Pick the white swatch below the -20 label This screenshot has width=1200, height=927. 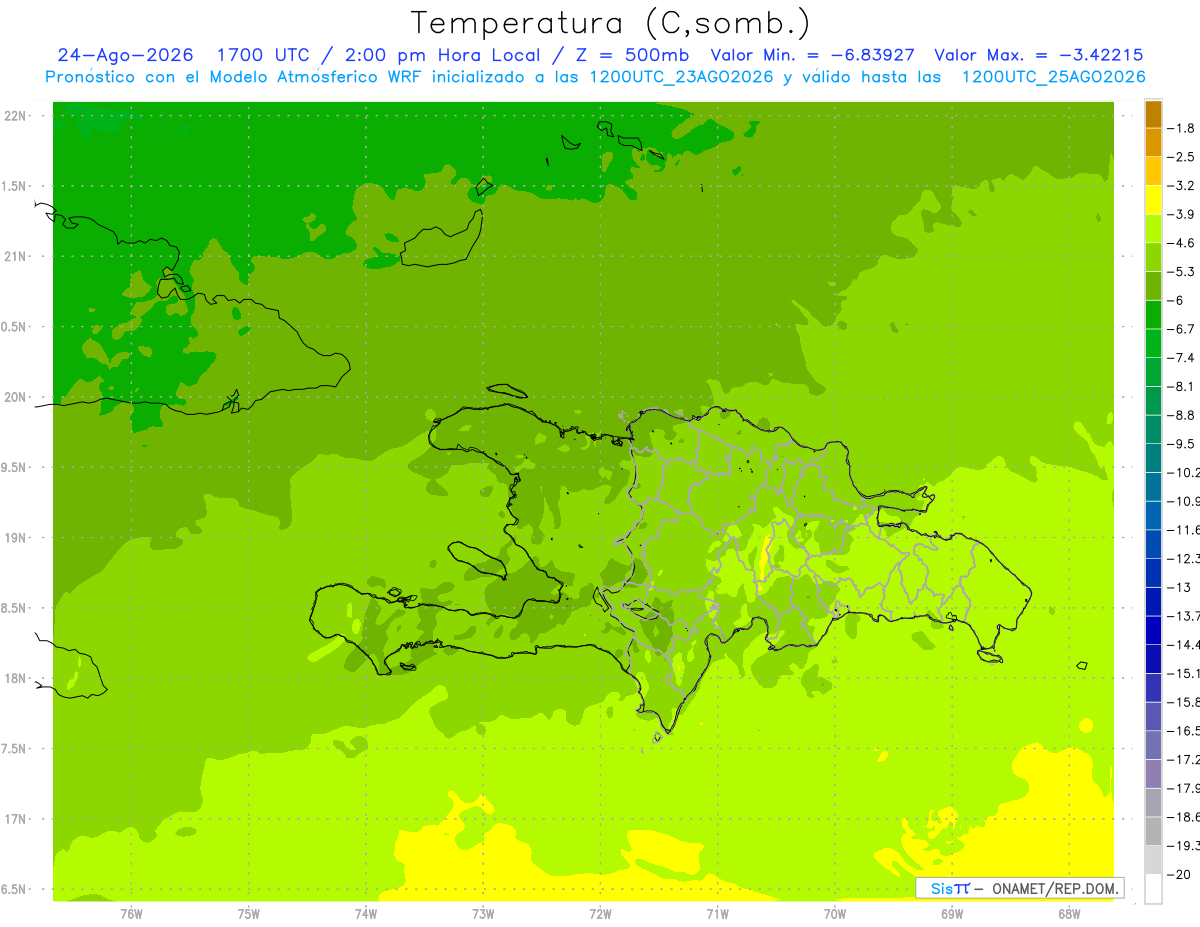tap(1153, 888)
